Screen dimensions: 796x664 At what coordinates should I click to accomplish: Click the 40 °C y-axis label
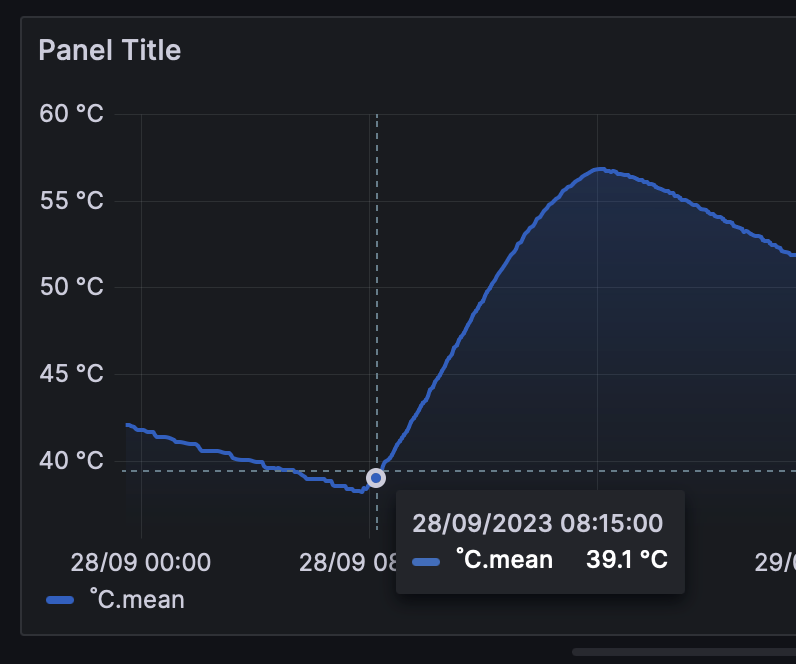(x=72, y=461)
